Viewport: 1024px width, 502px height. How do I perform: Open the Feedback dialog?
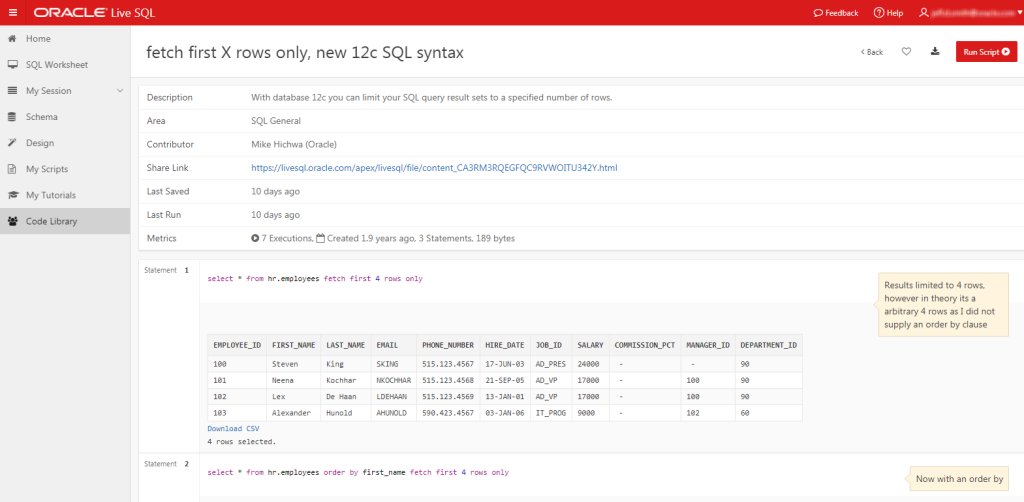tap(836, 12)
